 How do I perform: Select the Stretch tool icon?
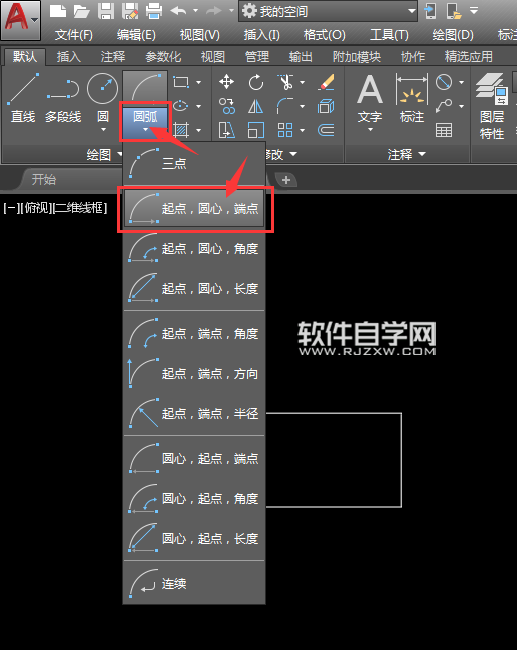(226, 130)
